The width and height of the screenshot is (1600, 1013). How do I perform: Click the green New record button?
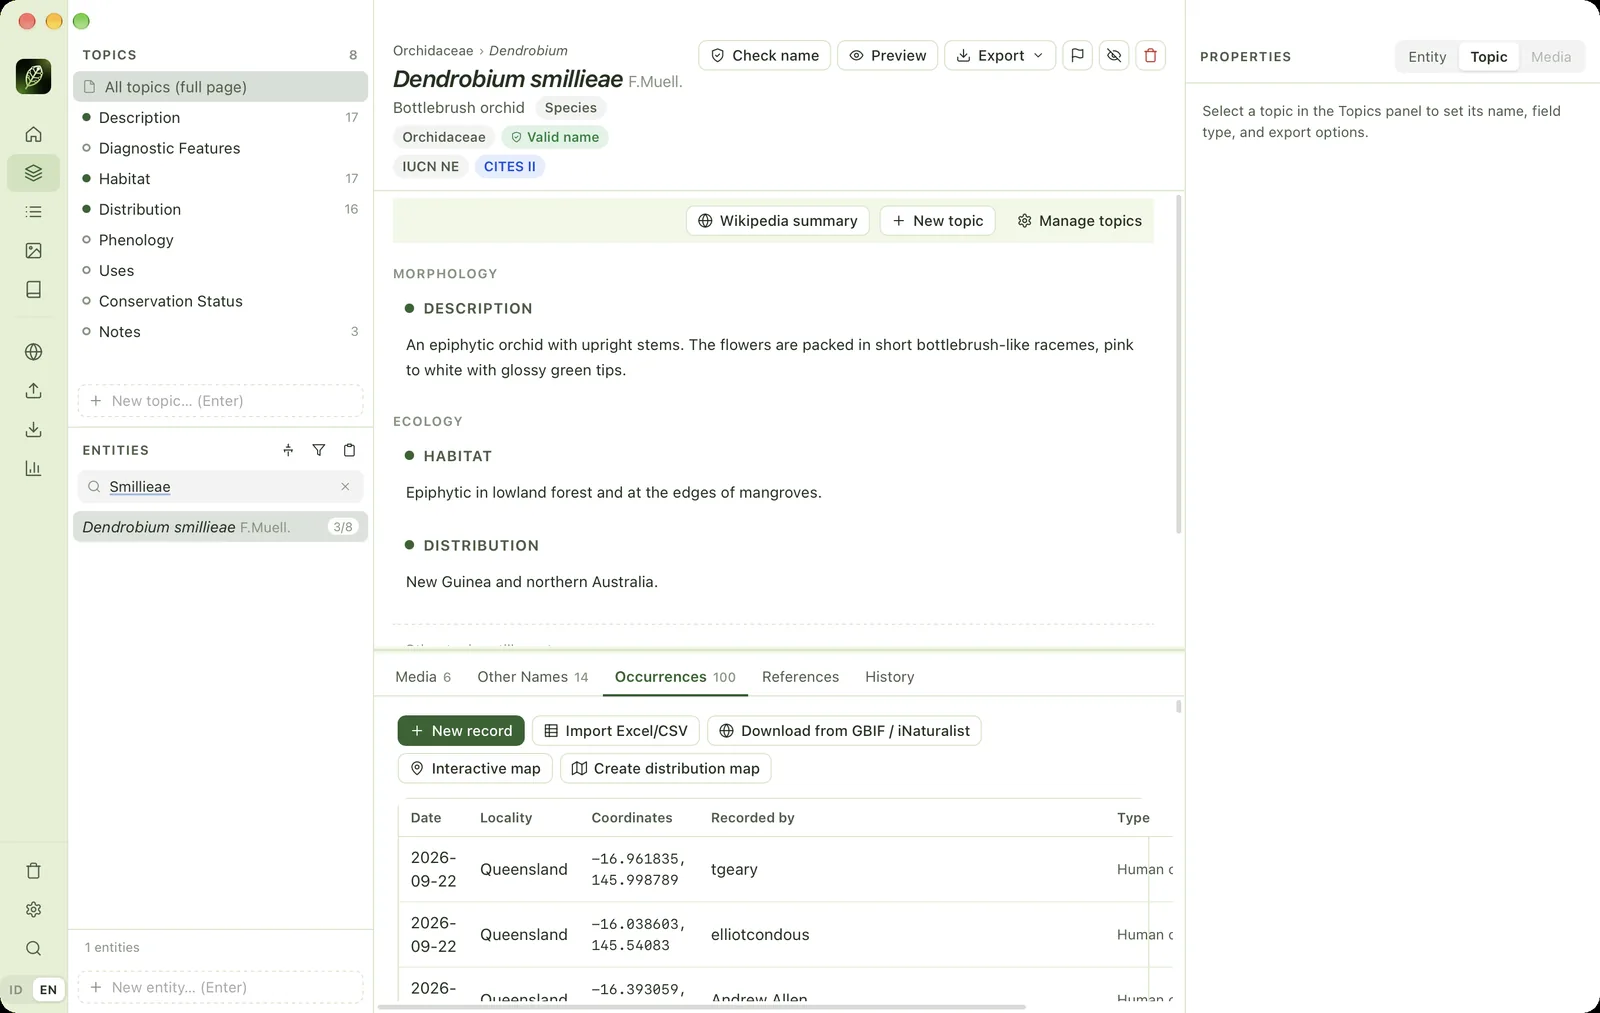pyautogui.click(x=461, y=731)
